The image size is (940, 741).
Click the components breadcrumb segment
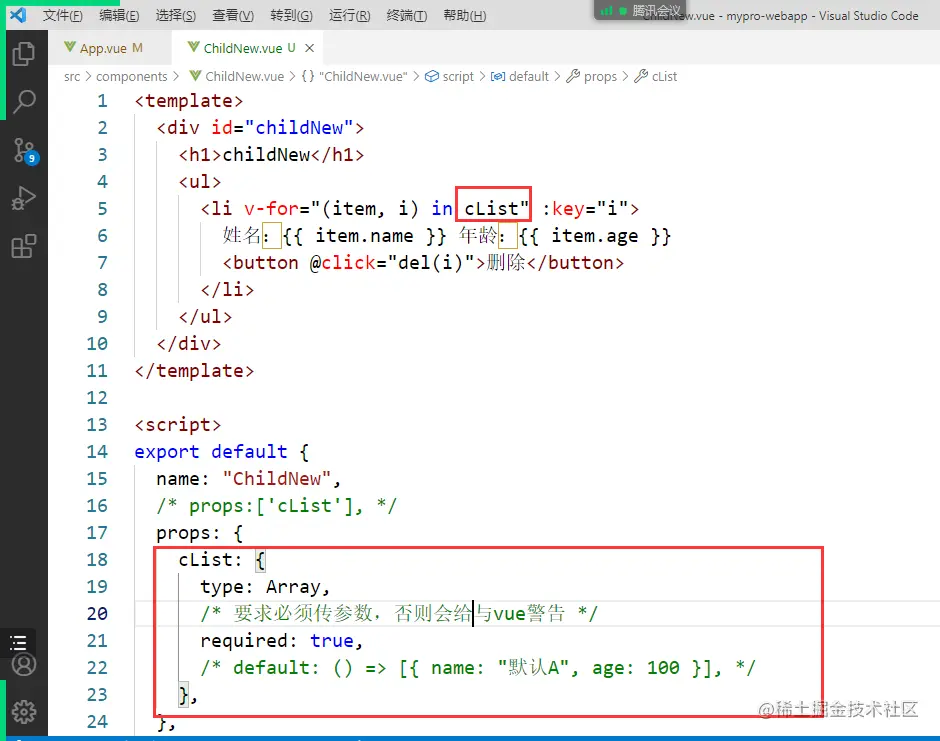[131, 77]
